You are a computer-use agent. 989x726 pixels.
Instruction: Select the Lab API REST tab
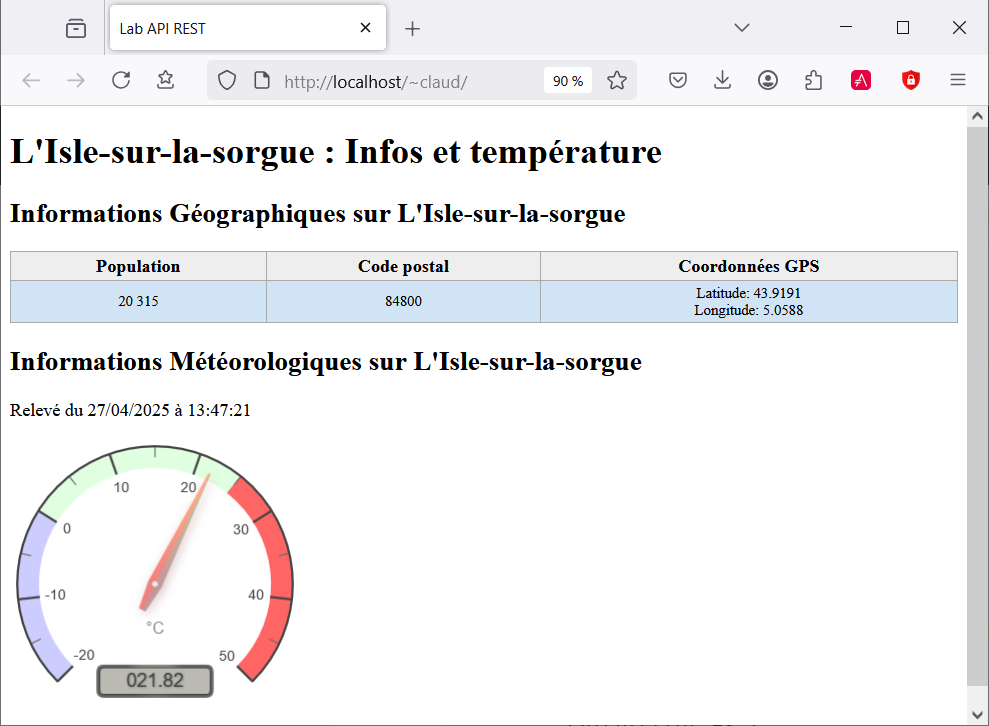[247, 28]
